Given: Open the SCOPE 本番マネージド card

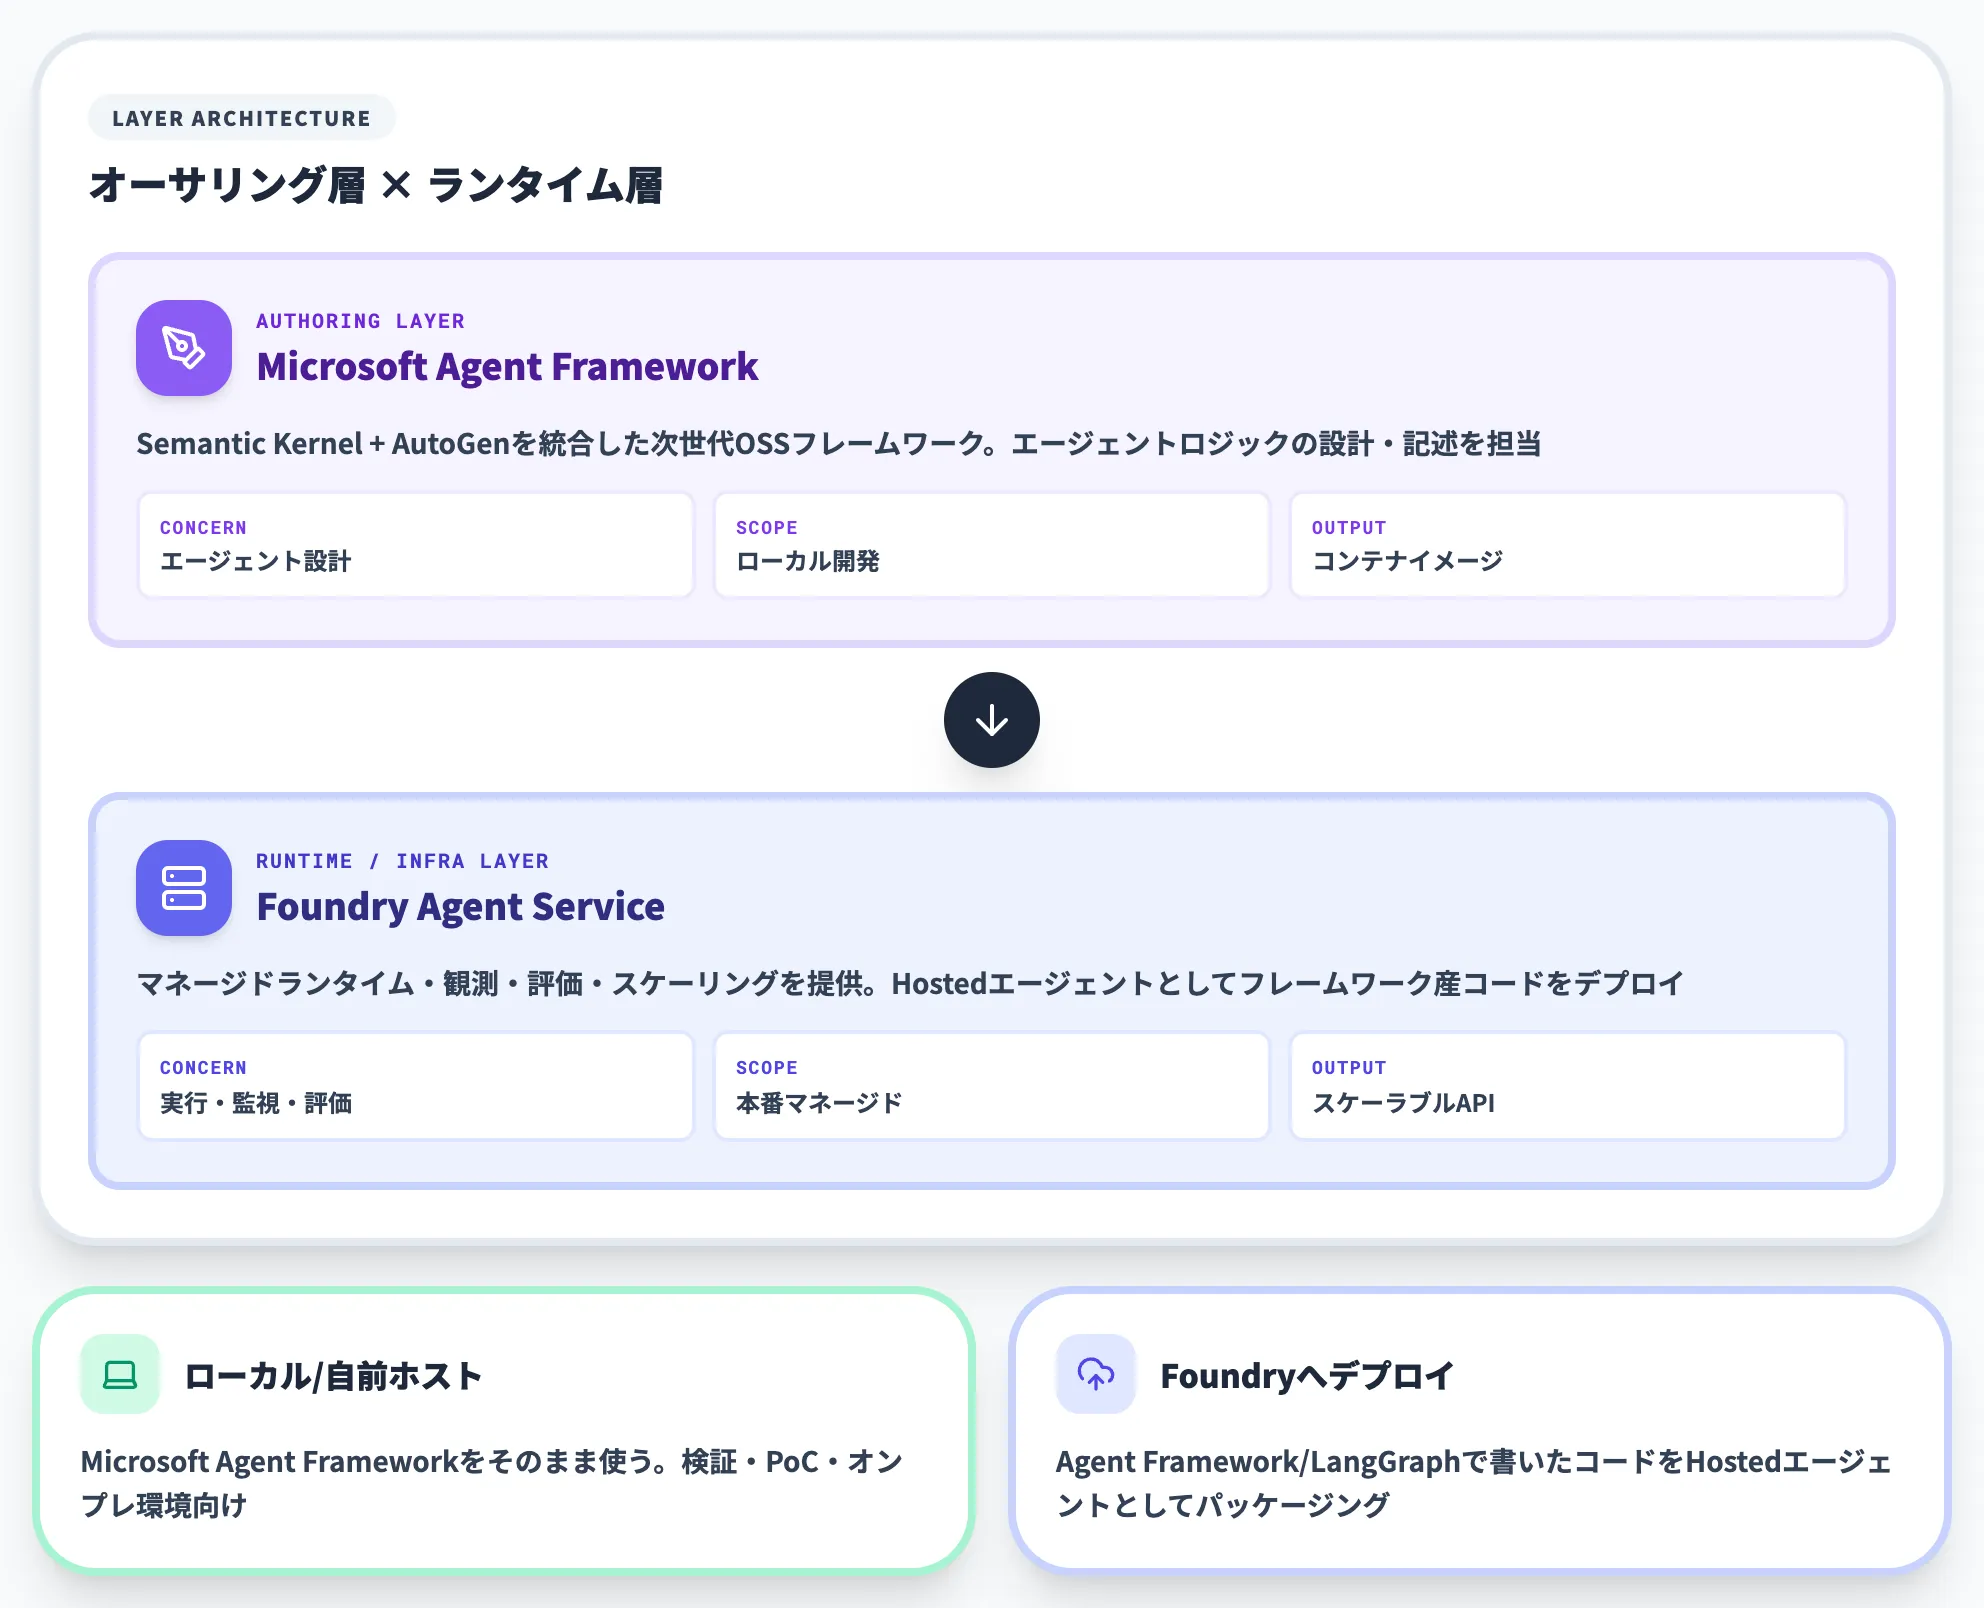Looking at the screenshot, I should (x=992, y=1086).
